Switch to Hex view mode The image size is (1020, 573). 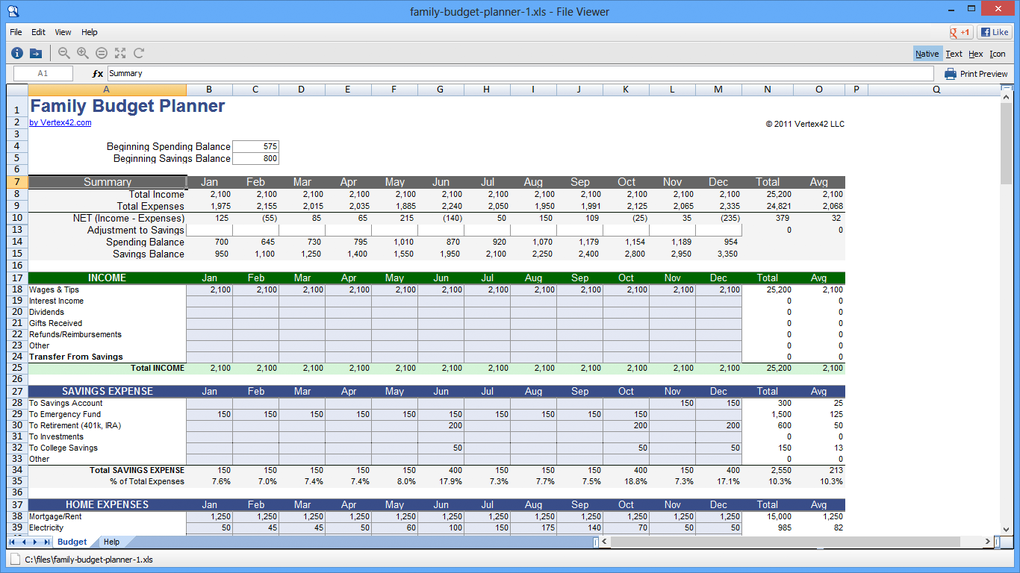[x=976, y=54]
